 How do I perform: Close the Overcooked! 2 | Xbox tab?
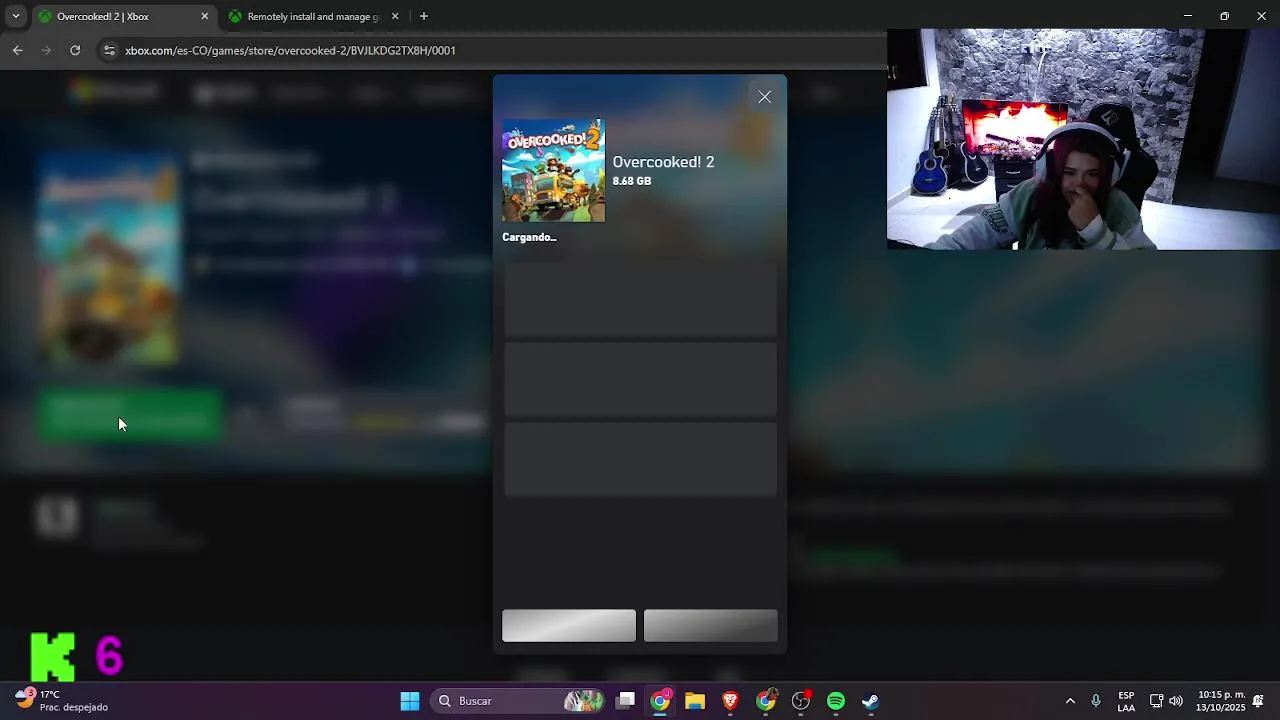(205, 16)
